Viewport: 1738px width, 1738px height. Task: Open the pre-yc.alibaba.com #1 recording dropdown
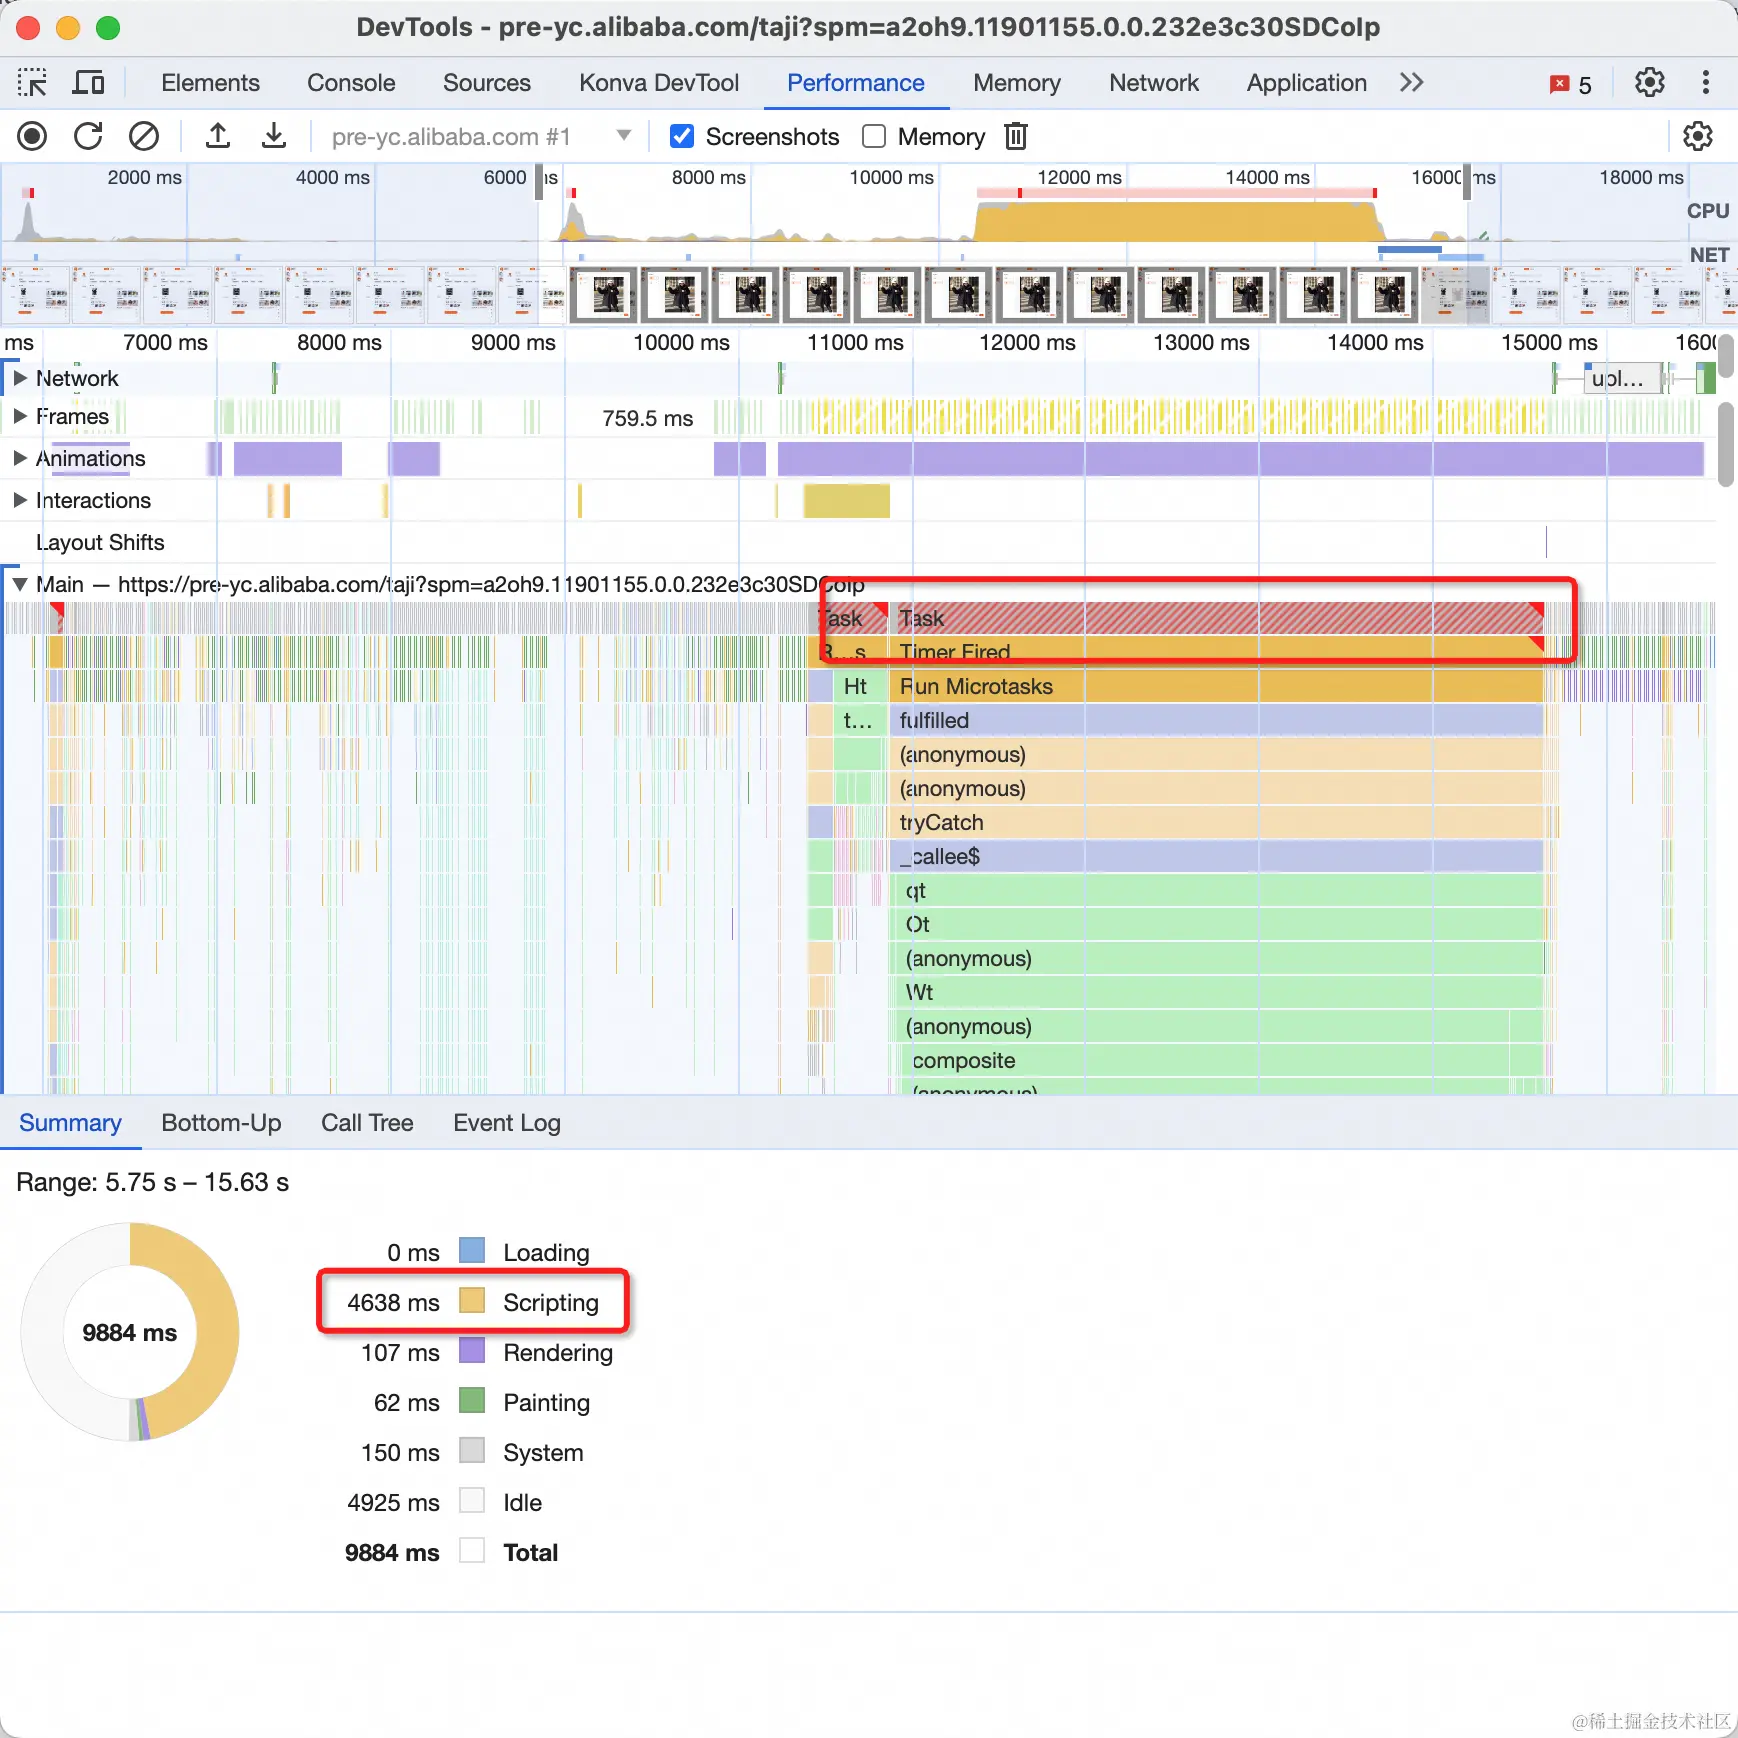click(480, 136)
